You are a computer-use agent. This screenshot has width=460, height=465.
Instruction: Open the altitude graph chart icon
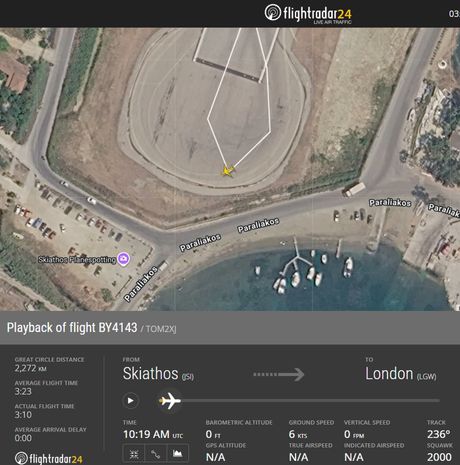coord(177,454)
